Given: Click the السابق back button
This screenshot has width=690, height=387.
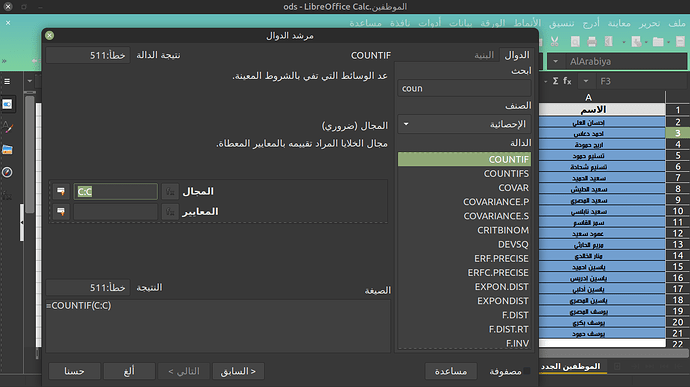Looking at the screenshot, I should (238, 371).
